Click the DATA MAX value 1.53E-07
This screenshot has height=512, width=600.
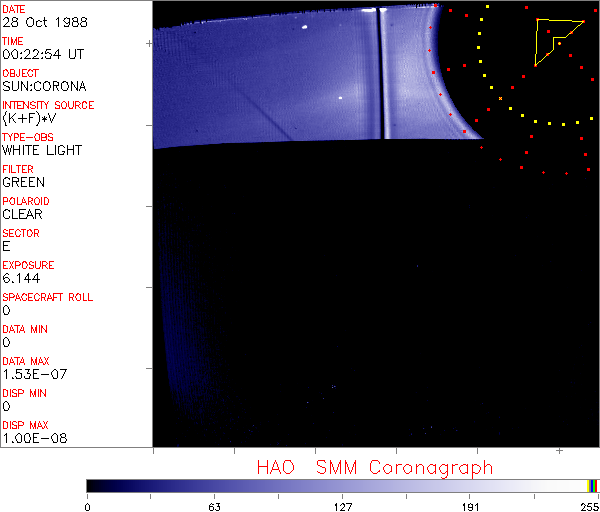[x=32, y=374]
